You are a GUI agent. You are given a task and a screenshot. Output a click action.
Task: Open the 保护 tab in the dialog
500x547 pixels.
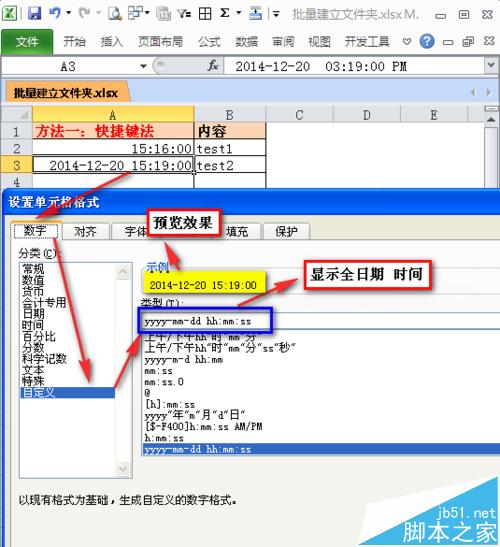(x=286, y=231)
